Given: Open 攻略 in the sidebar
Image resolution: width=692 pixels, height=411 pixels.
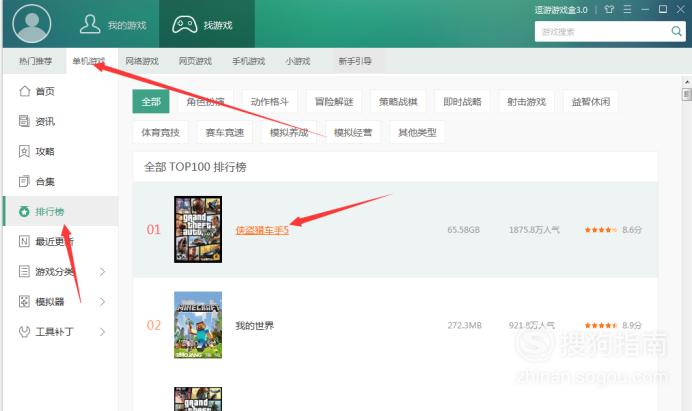Looking at the screenshot, I should pos(60,151).
